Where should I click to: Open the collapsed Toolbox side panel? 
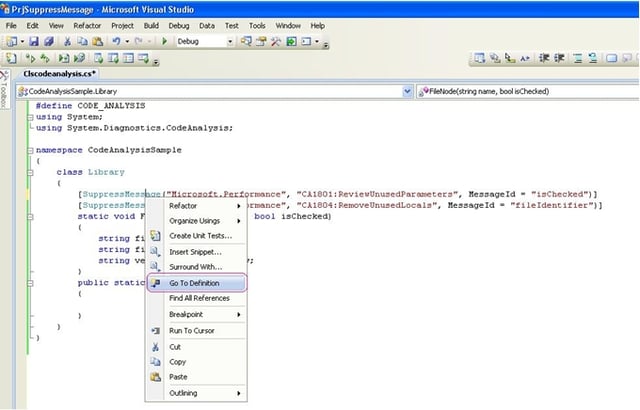[x=4, y=90]
